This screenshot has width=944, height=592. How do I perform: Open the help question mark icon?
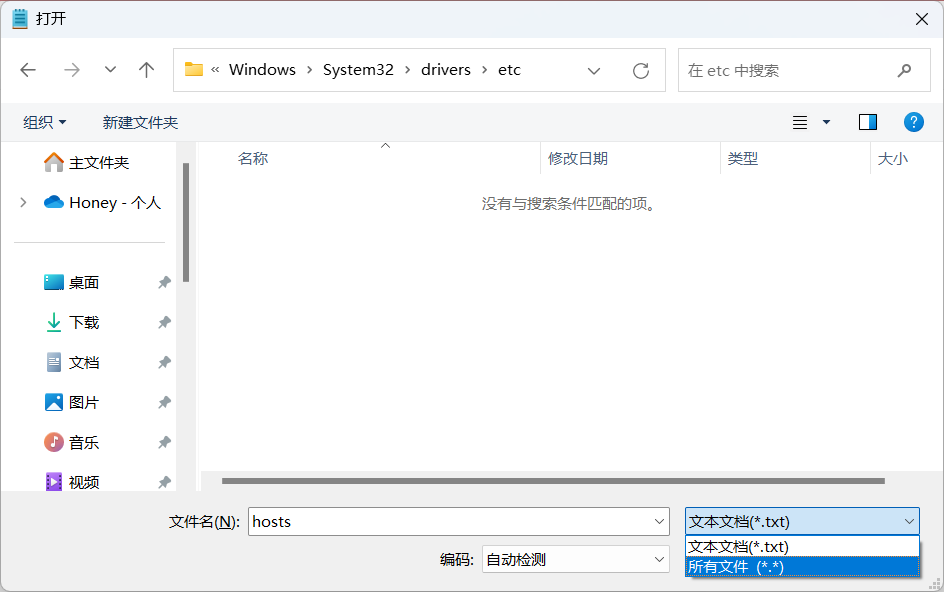point(913,122)
